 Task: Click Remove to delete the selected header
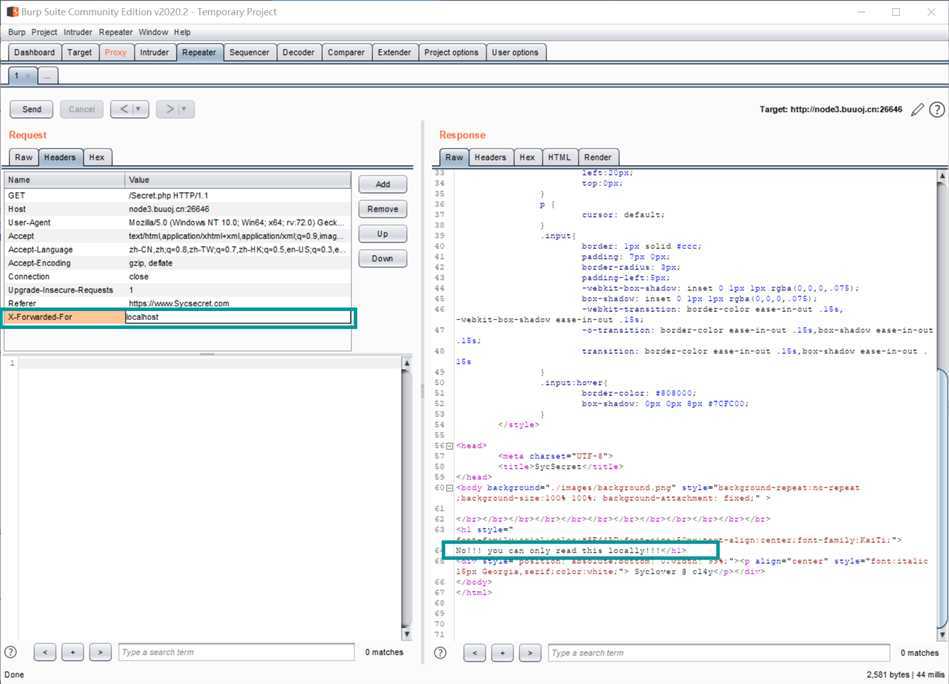pyautogui.click(x=383, y=209)
